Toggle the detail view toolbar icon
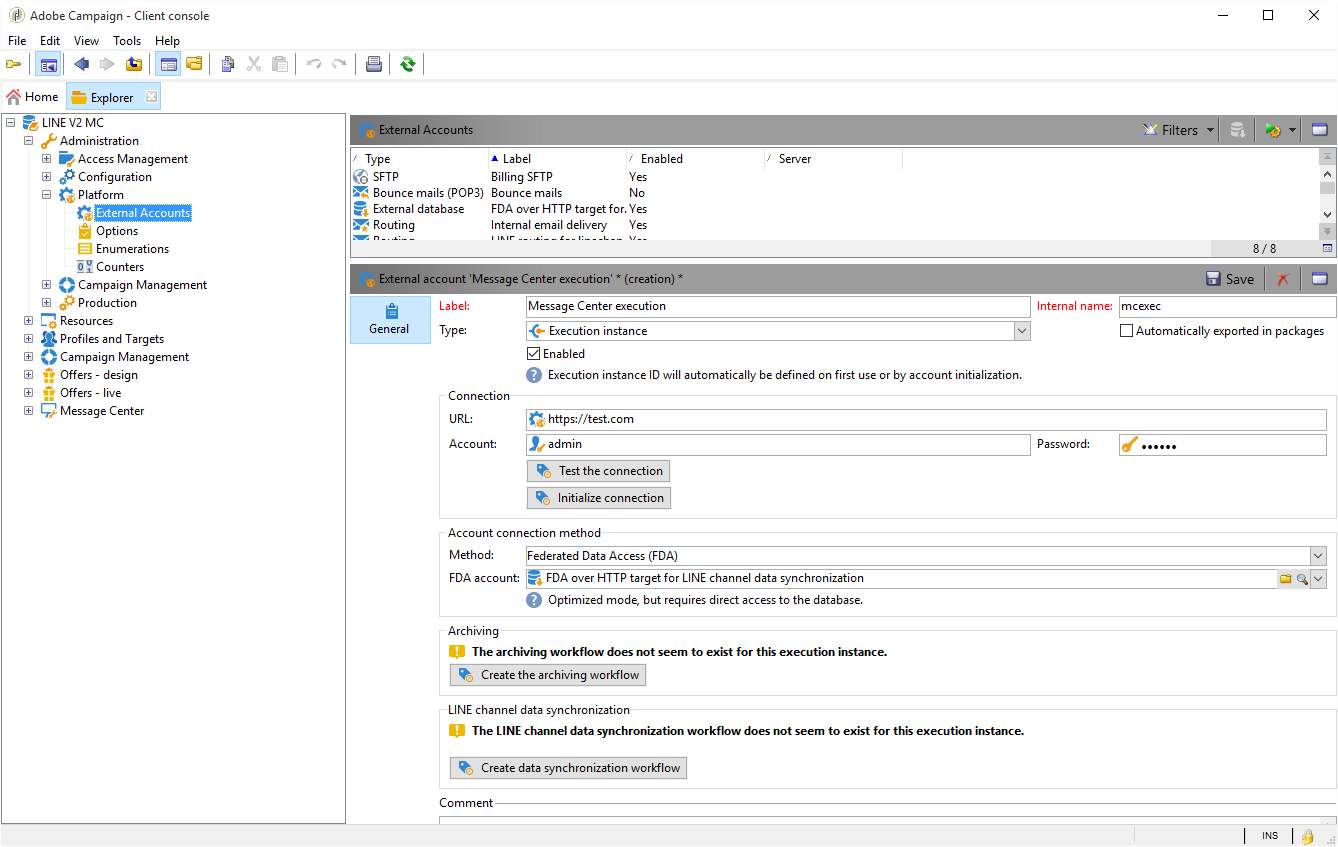1338x847 pixels. (168, 64)
